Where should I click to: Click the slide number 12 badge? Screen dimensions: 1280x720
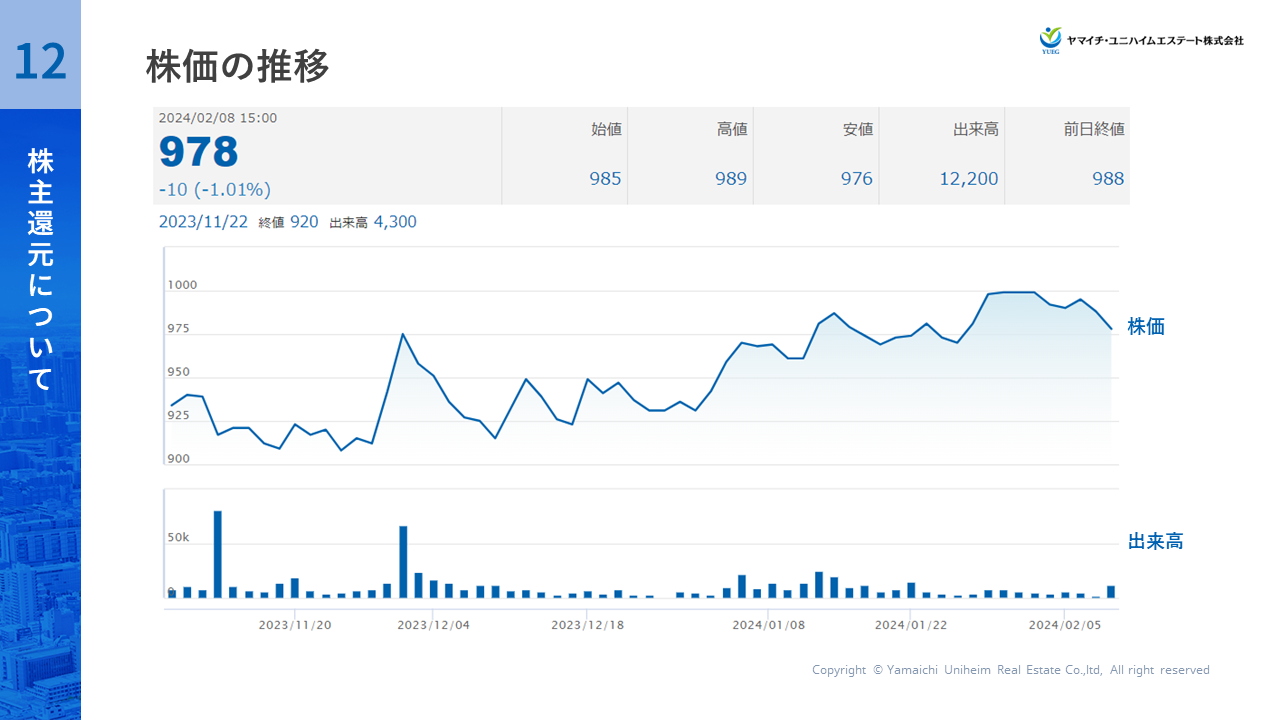point(40,61)
